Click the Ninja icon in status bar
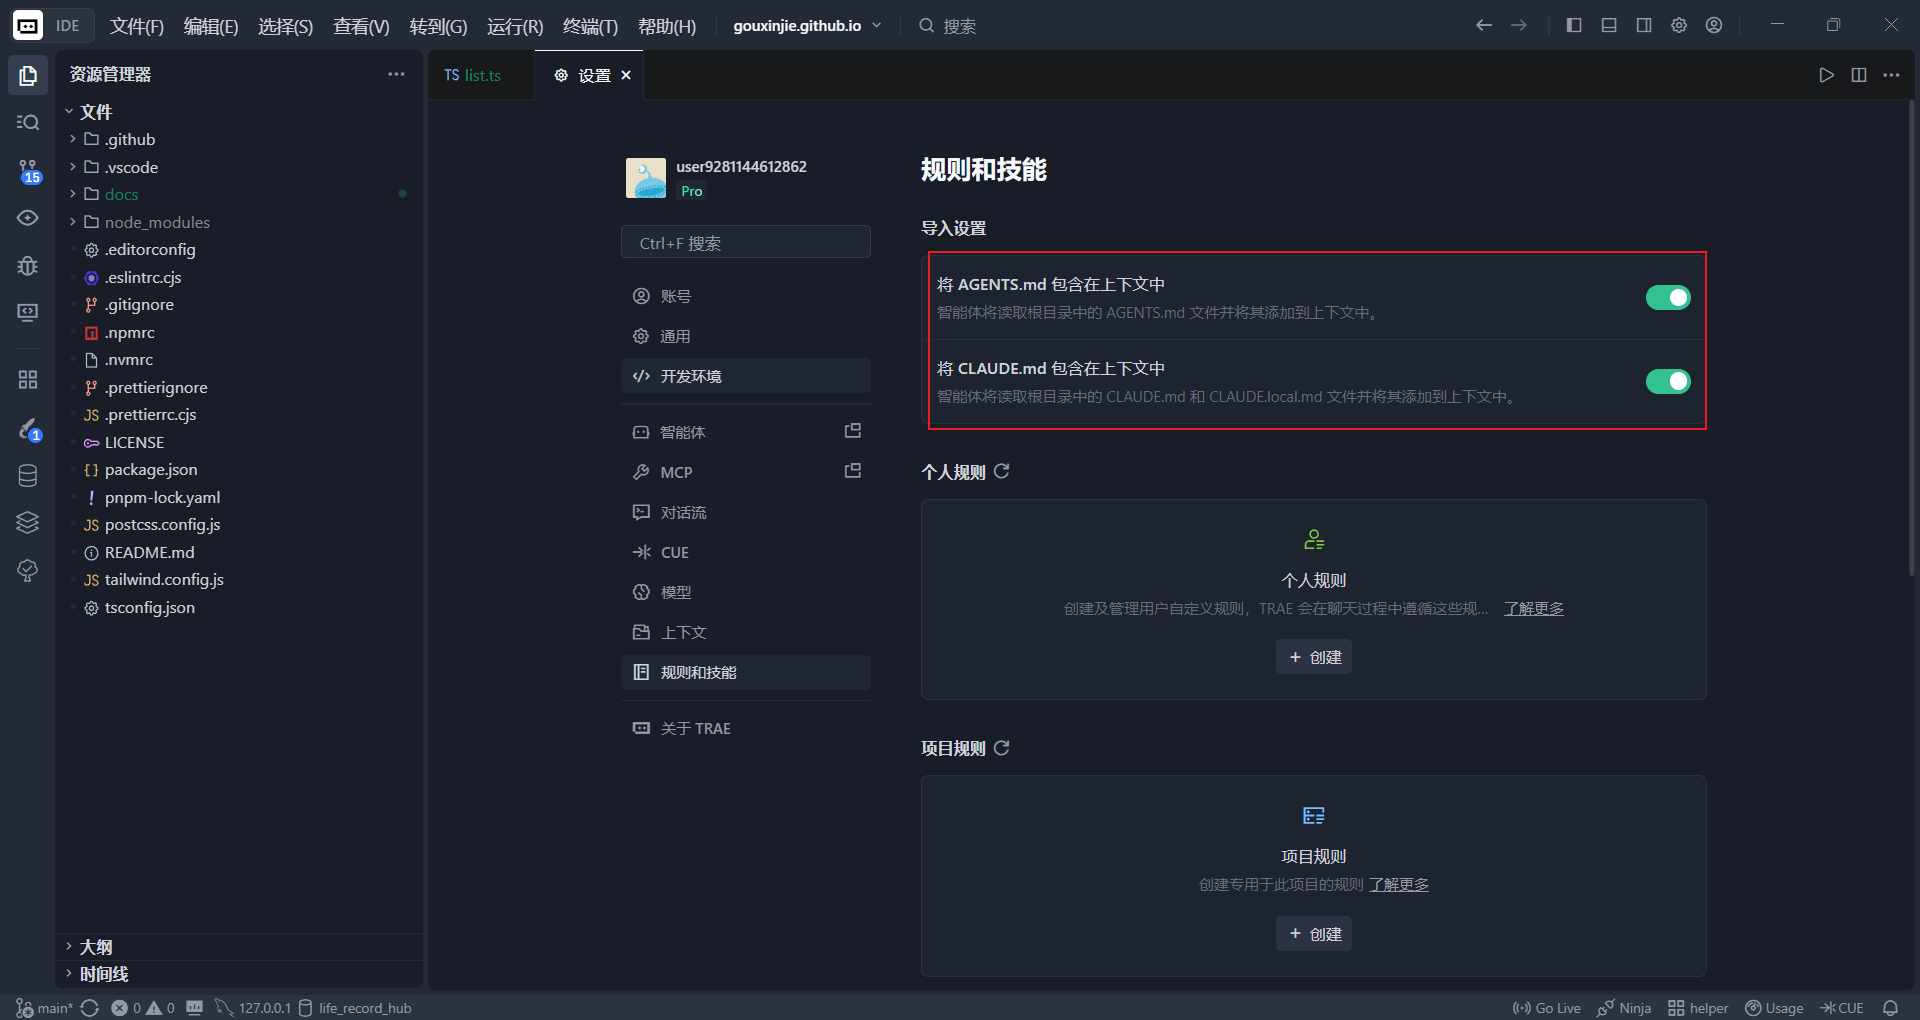 click(x=1623, y=1007)
